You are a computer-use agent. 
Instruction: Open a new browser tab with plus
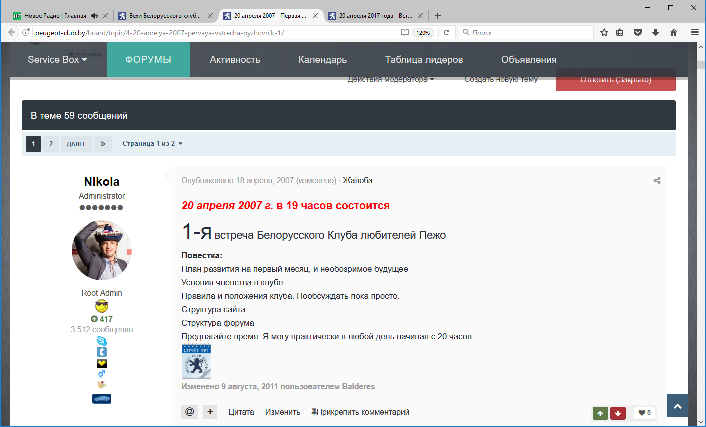coord(437,16)
